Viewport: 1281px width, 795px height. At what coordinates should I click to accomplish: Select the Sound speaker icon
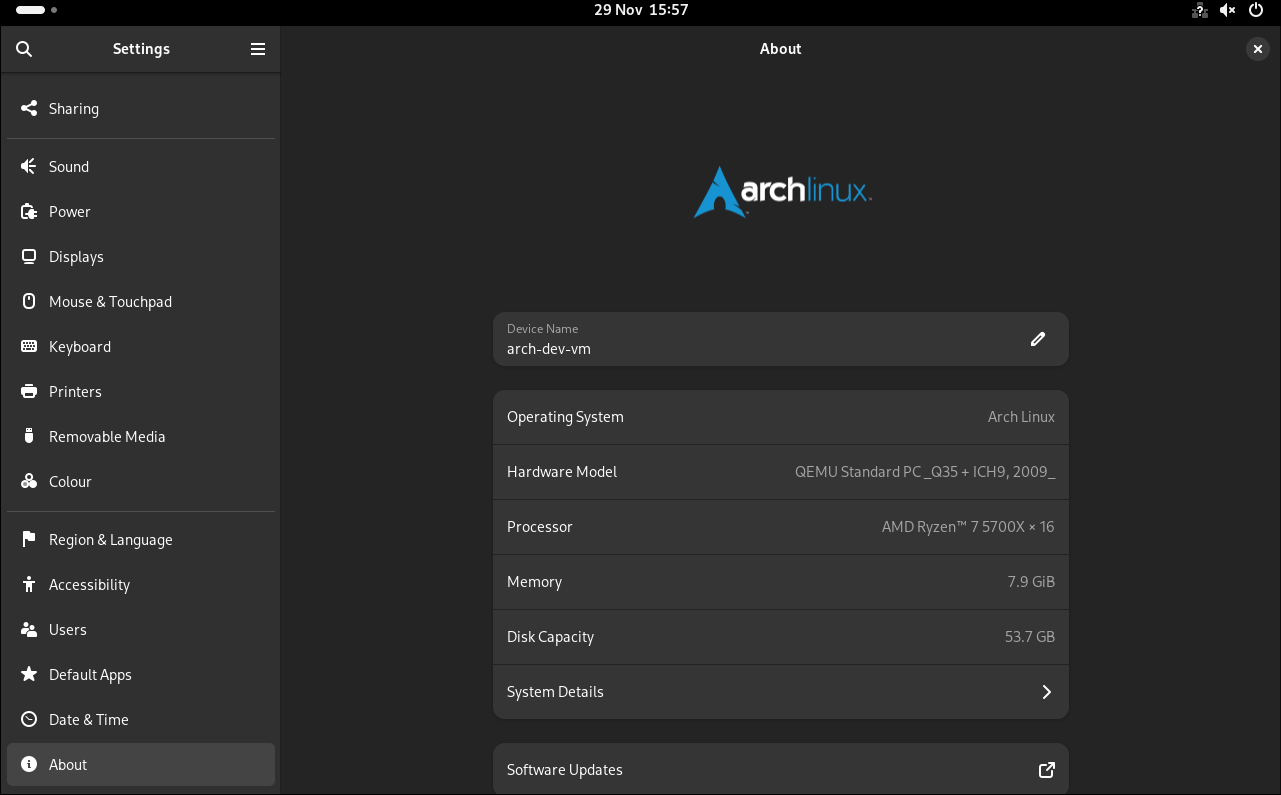pos(29,167)
